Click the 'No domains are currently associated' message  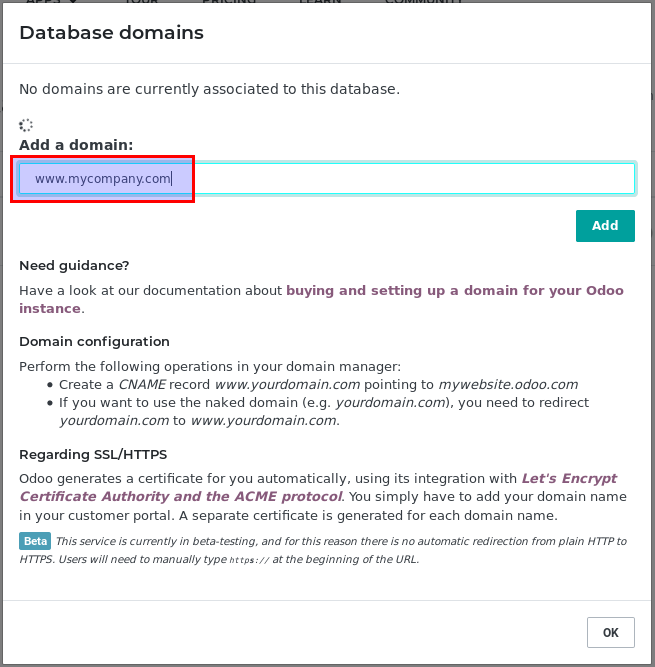pos(209,89)
